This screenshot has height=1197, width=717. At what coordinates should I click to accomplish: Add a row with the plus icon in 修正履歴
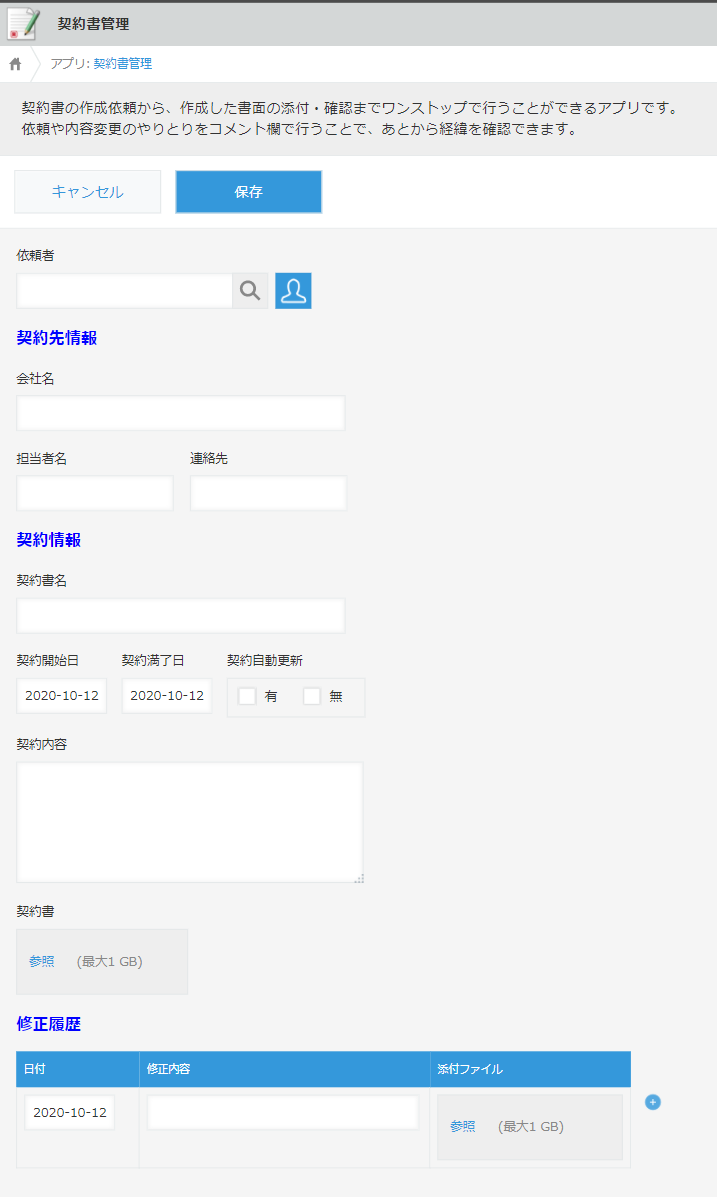(653, 1102)
